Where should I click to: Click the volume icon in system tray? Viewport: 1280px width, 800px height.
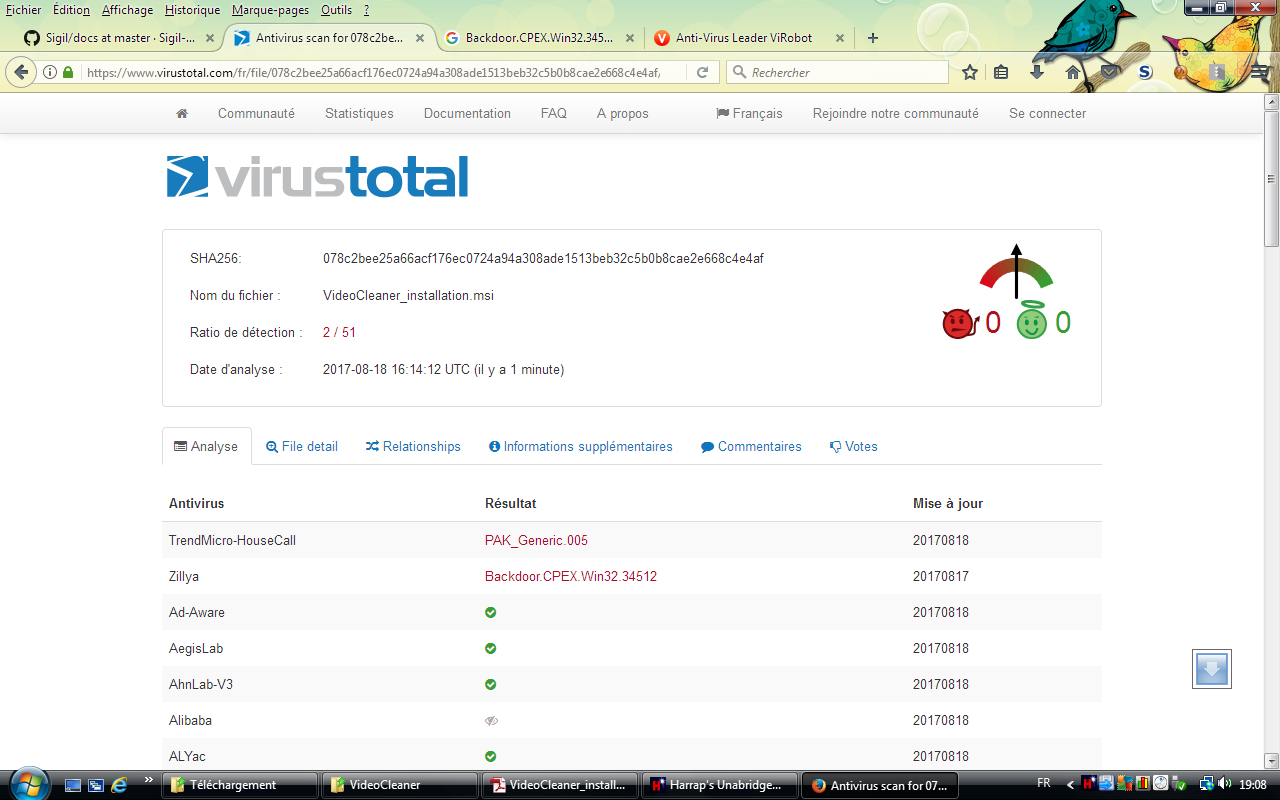(x=1226, y=784)
